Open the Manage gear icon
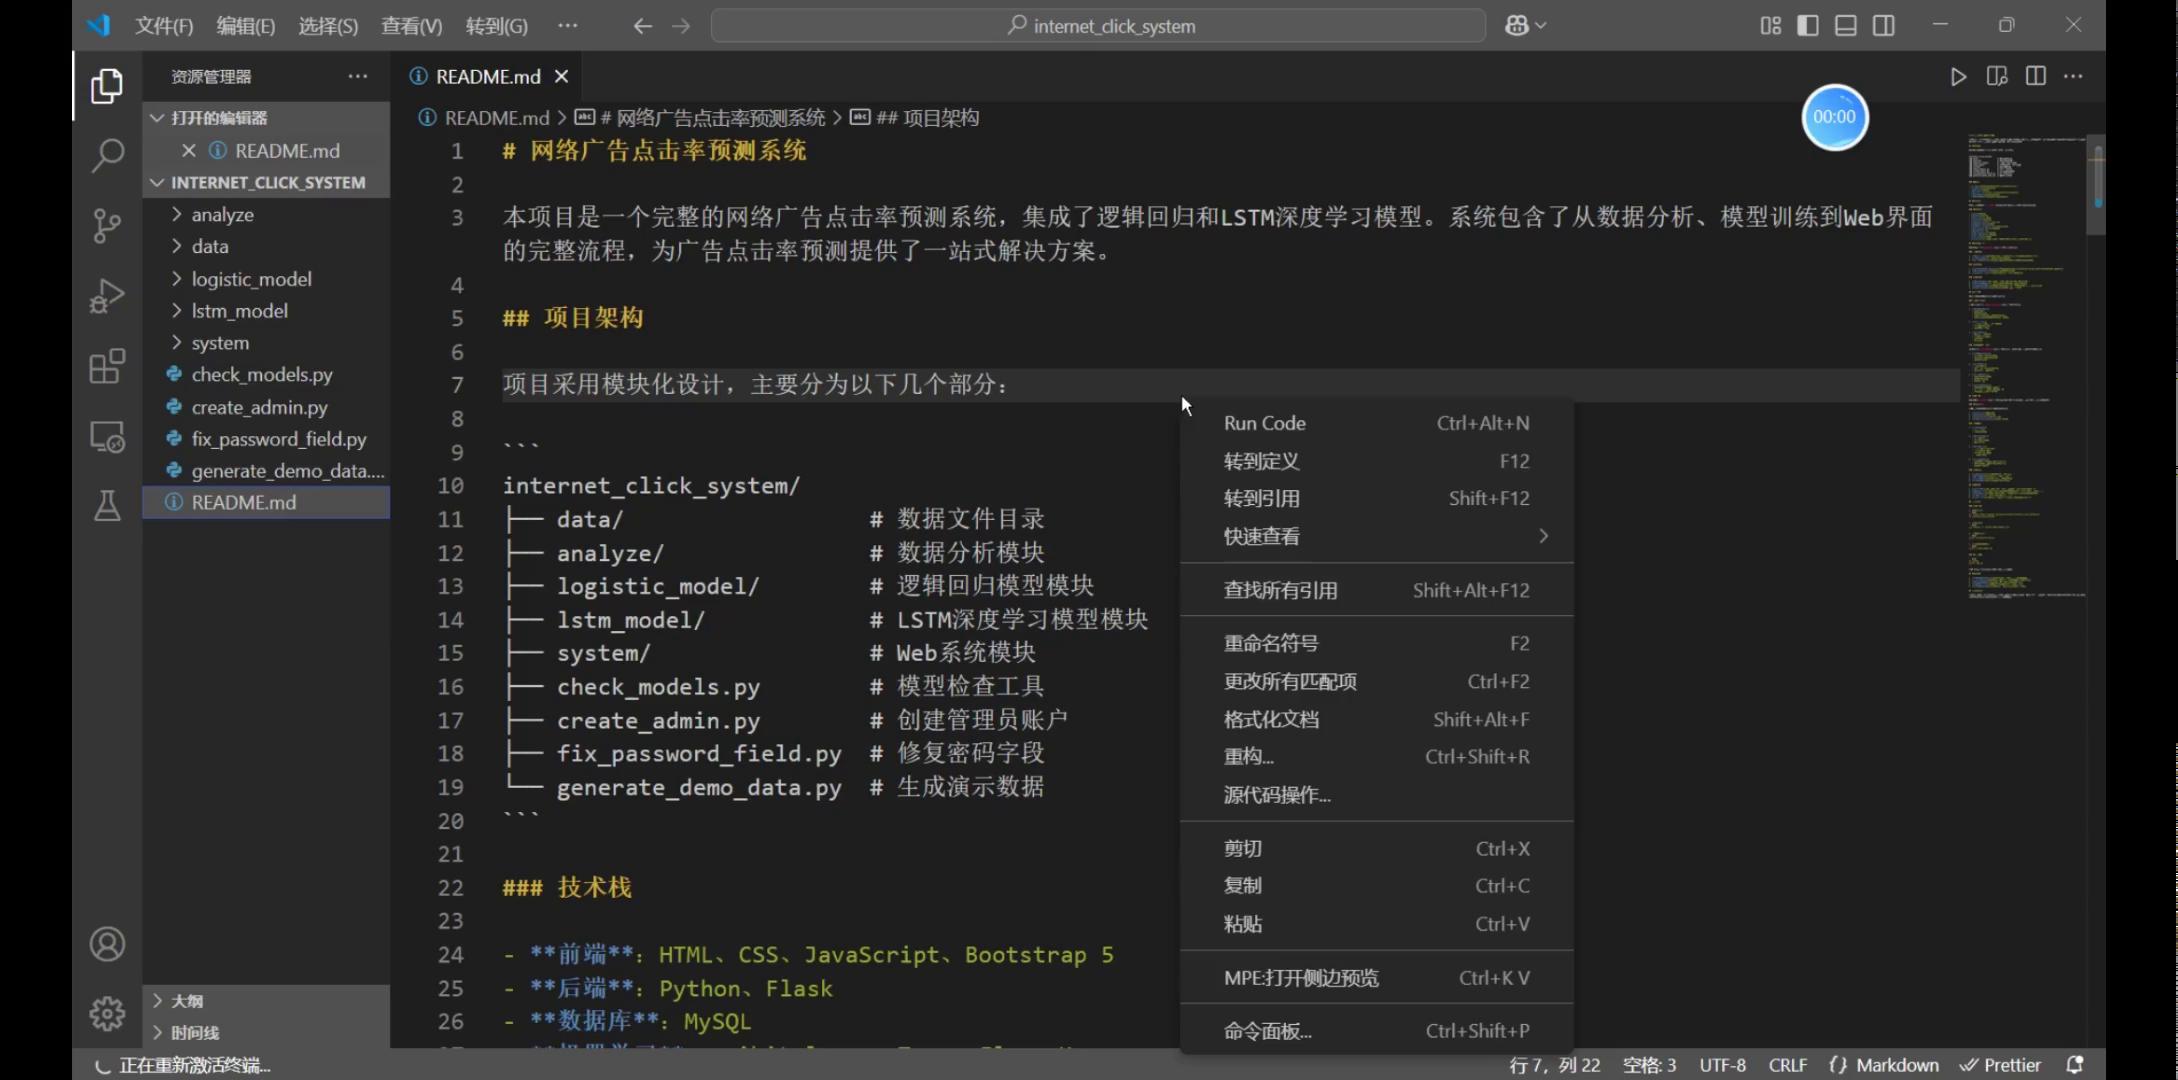The image size is (2178, 1080). (107, 1014)
